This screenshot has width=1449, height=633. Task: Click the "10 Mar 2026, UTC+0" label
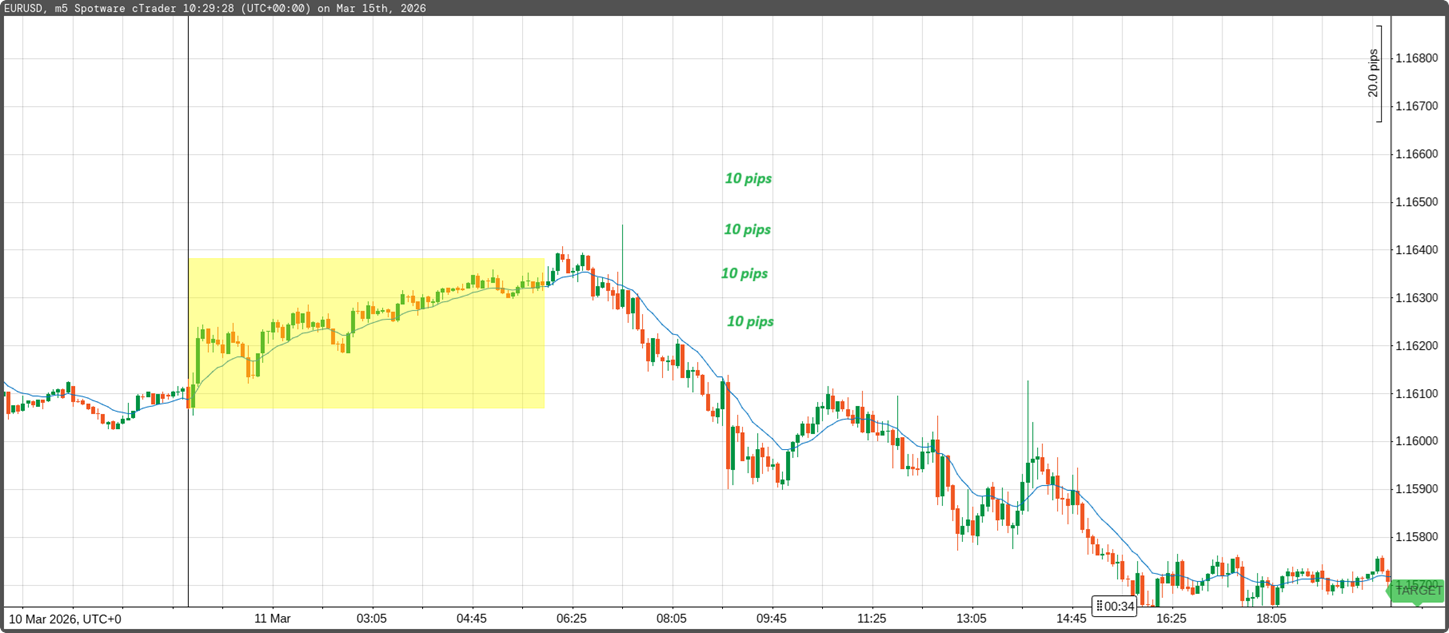click(66, 619)
